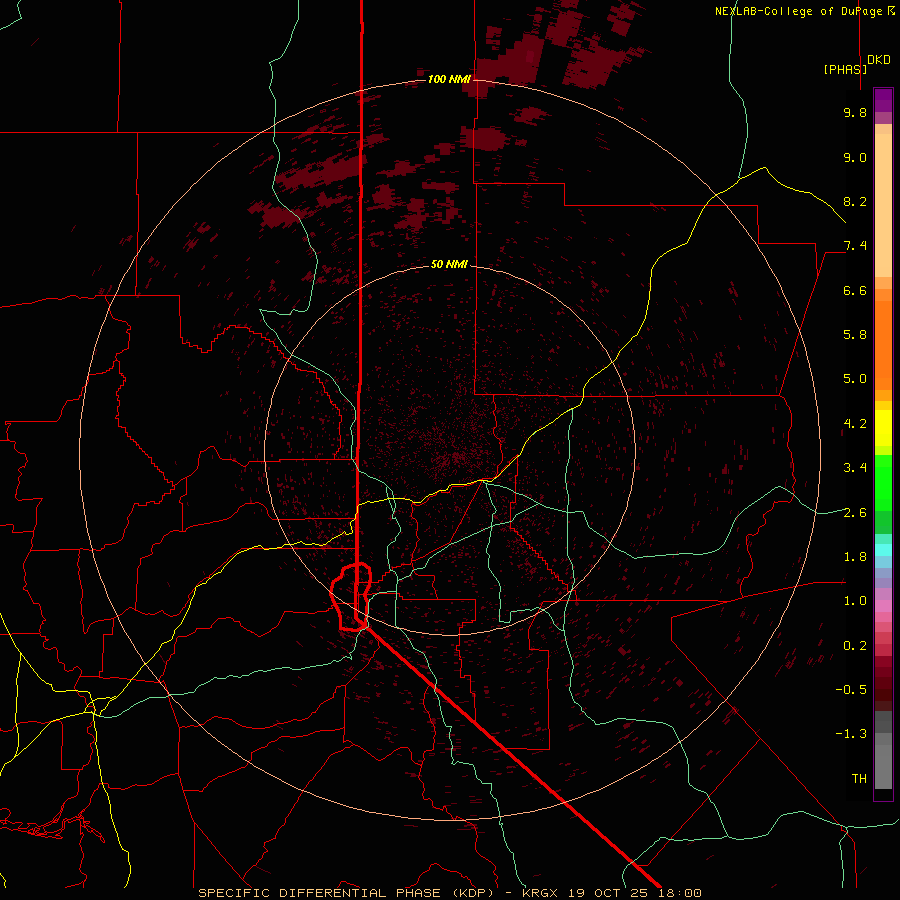Select the 2.6 legend value
The image size is (900, 900).
[855, 513]
